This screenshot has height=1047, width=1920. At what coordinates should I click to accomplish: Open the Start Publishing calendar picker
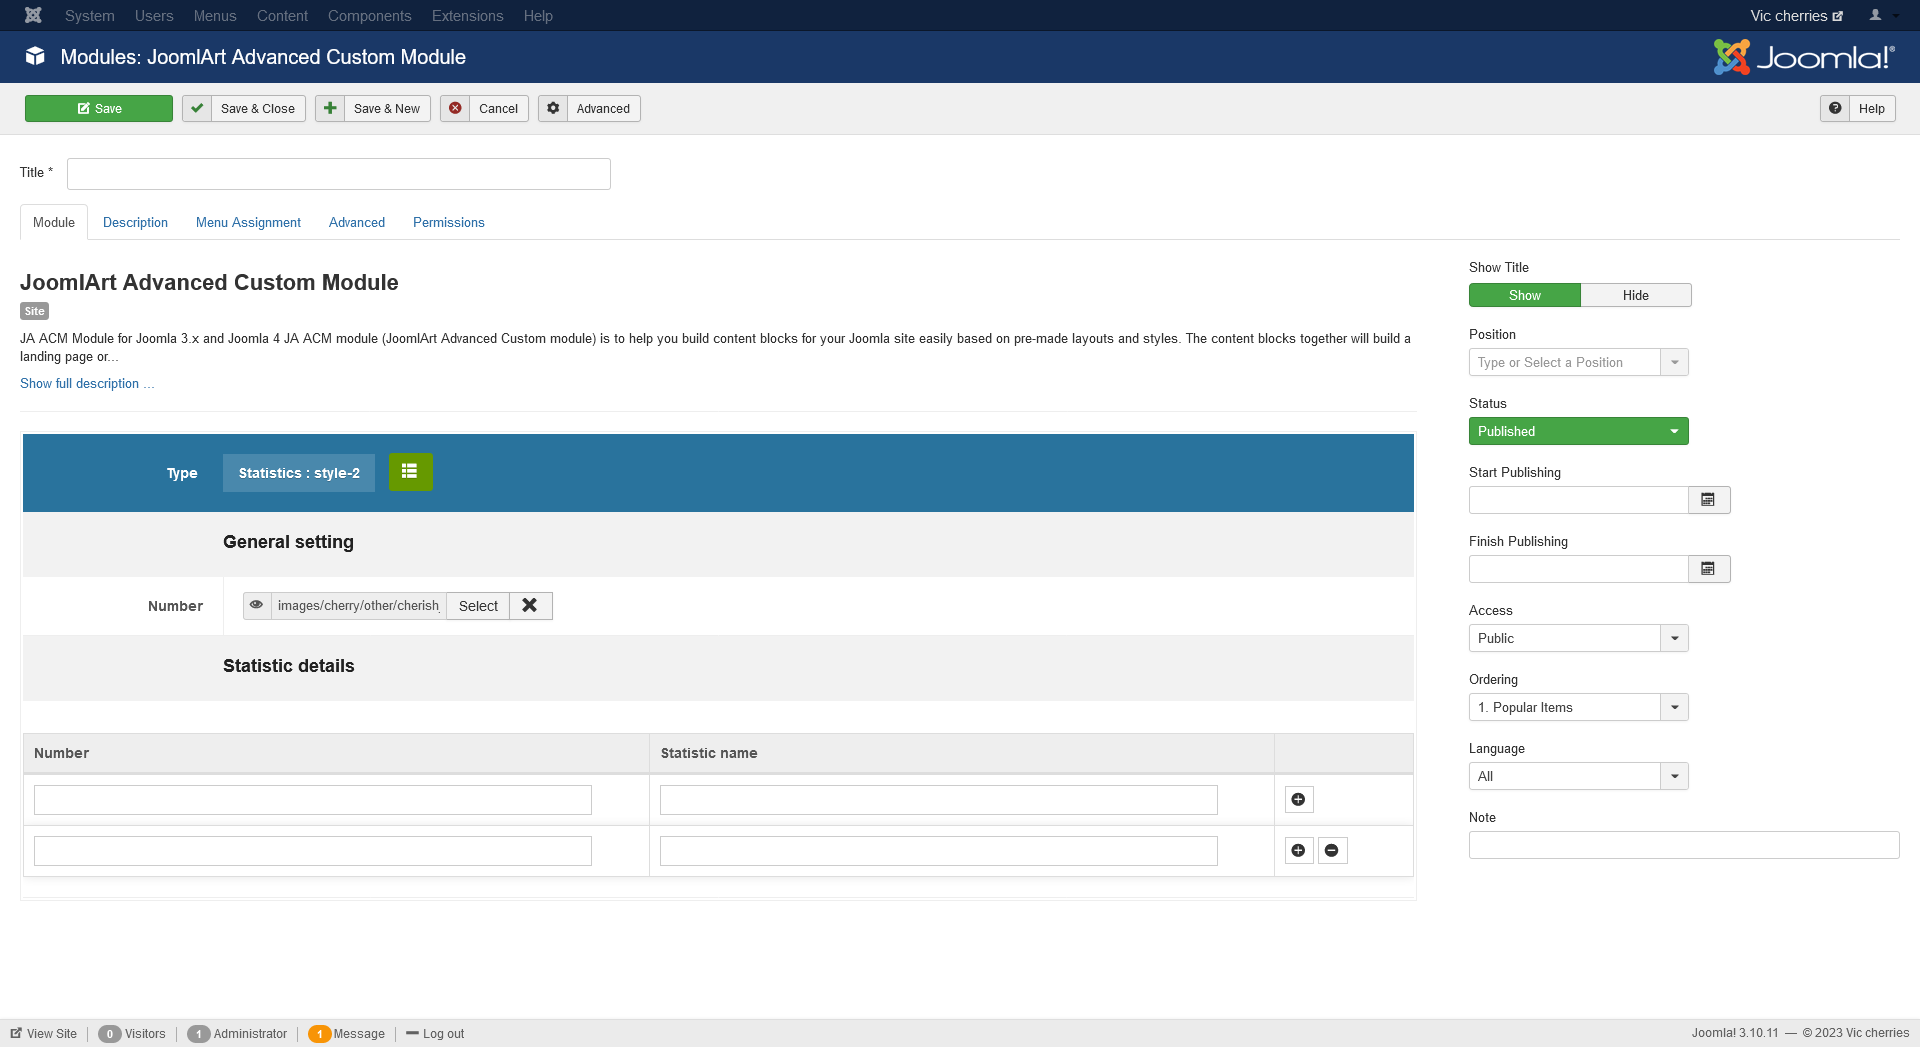click(x=1708, y=499)
